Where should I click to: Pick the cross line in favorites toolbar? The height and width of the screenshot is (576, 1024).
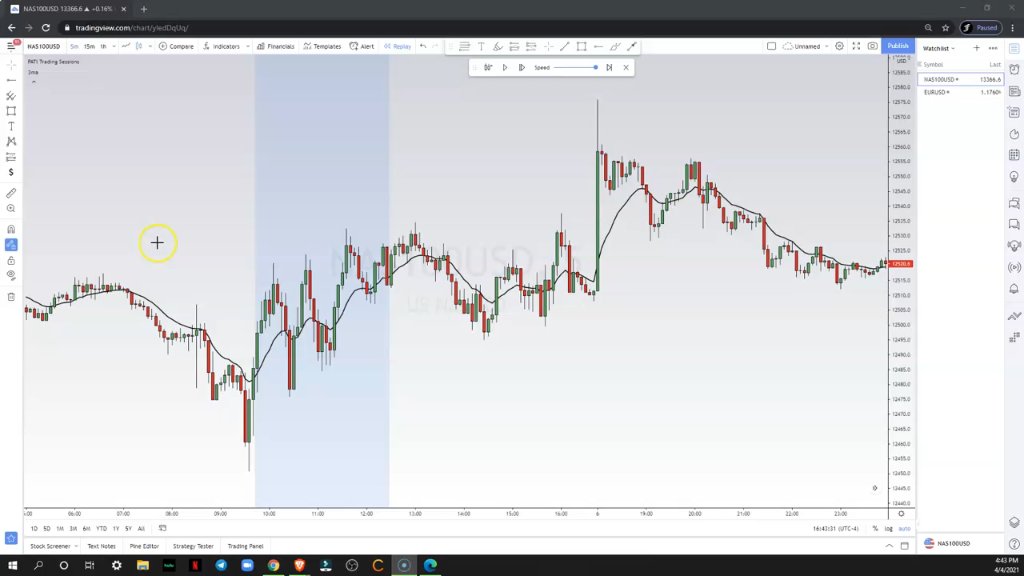tap(548, 46)
